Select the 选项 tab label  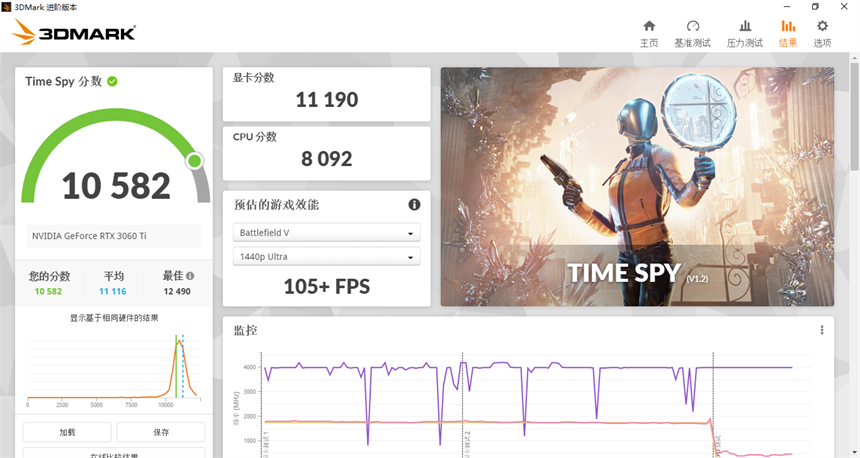[822, 43]
